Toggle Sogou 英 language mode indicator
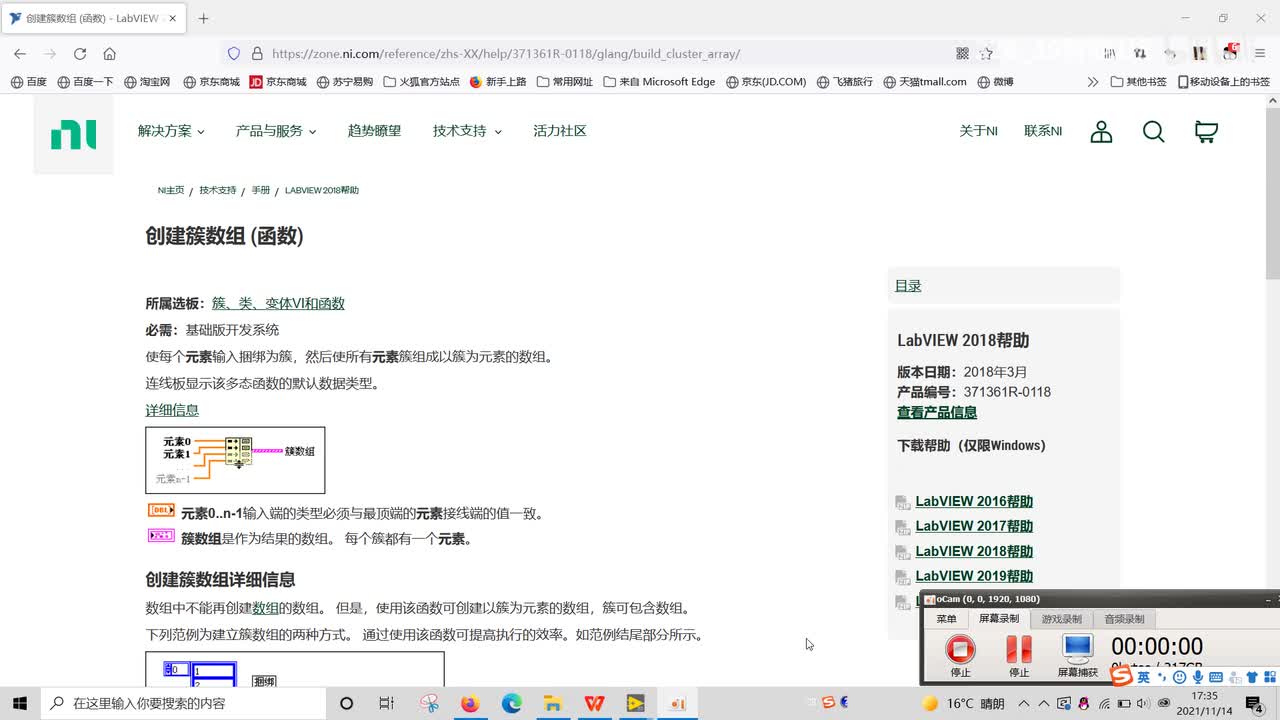This screenshot has width=1280, height=720. 1143,678
